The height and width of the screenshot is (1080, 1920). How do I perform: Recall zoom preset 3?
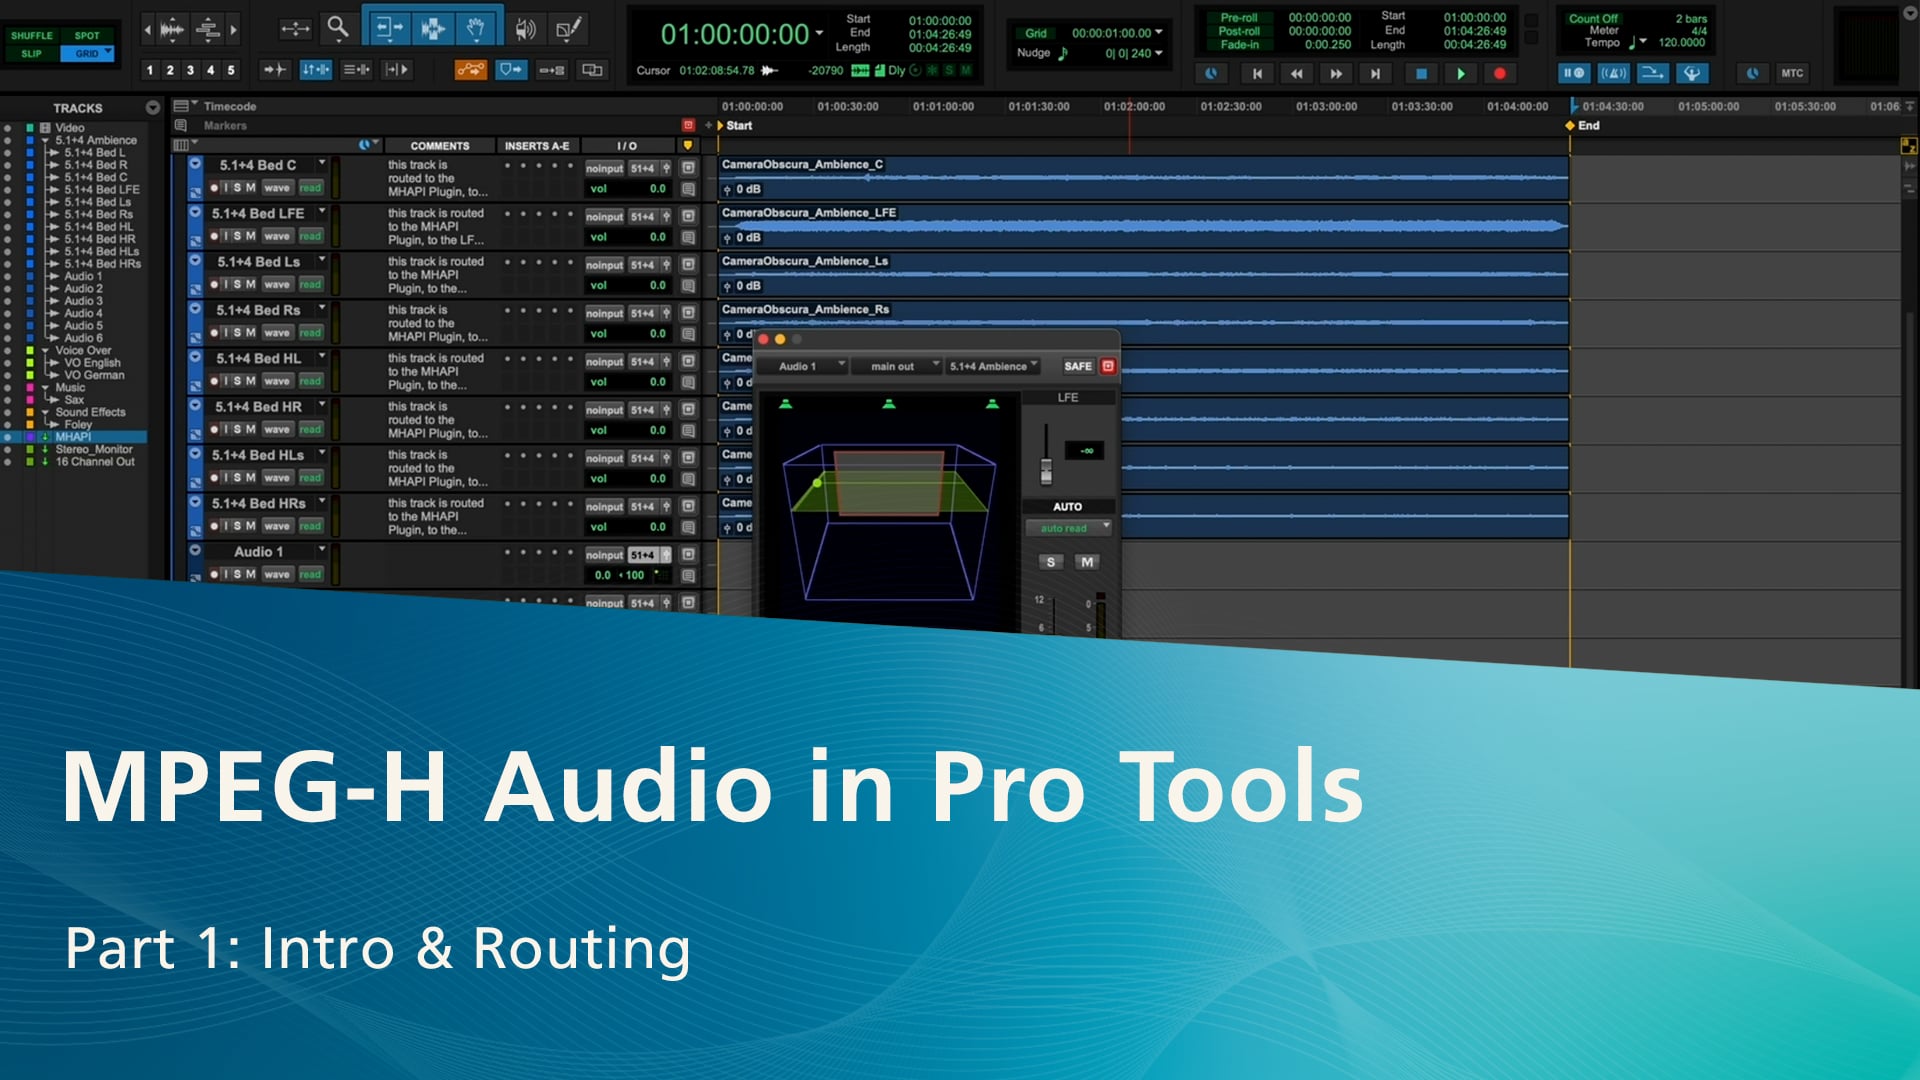(x=190, y=70)
